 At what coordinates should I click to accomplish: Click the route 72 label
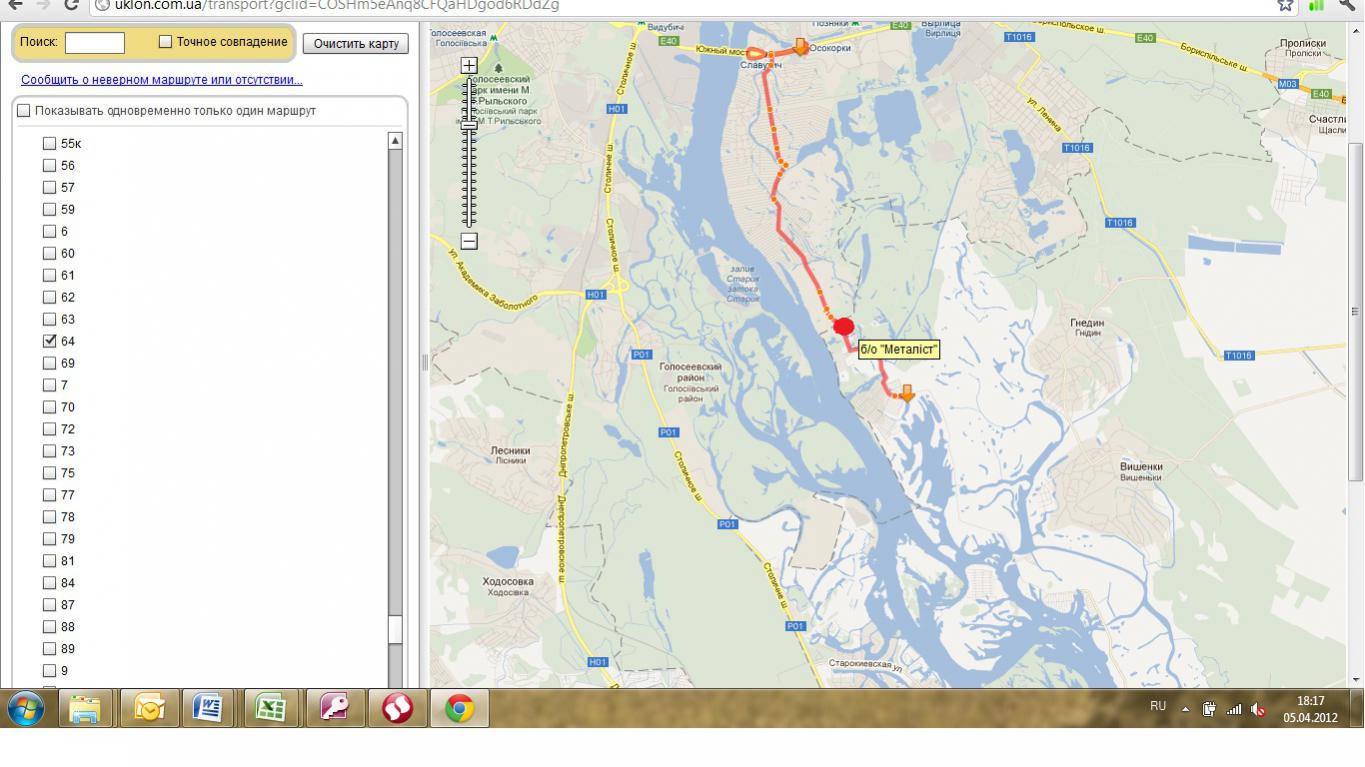coord(68,429)
